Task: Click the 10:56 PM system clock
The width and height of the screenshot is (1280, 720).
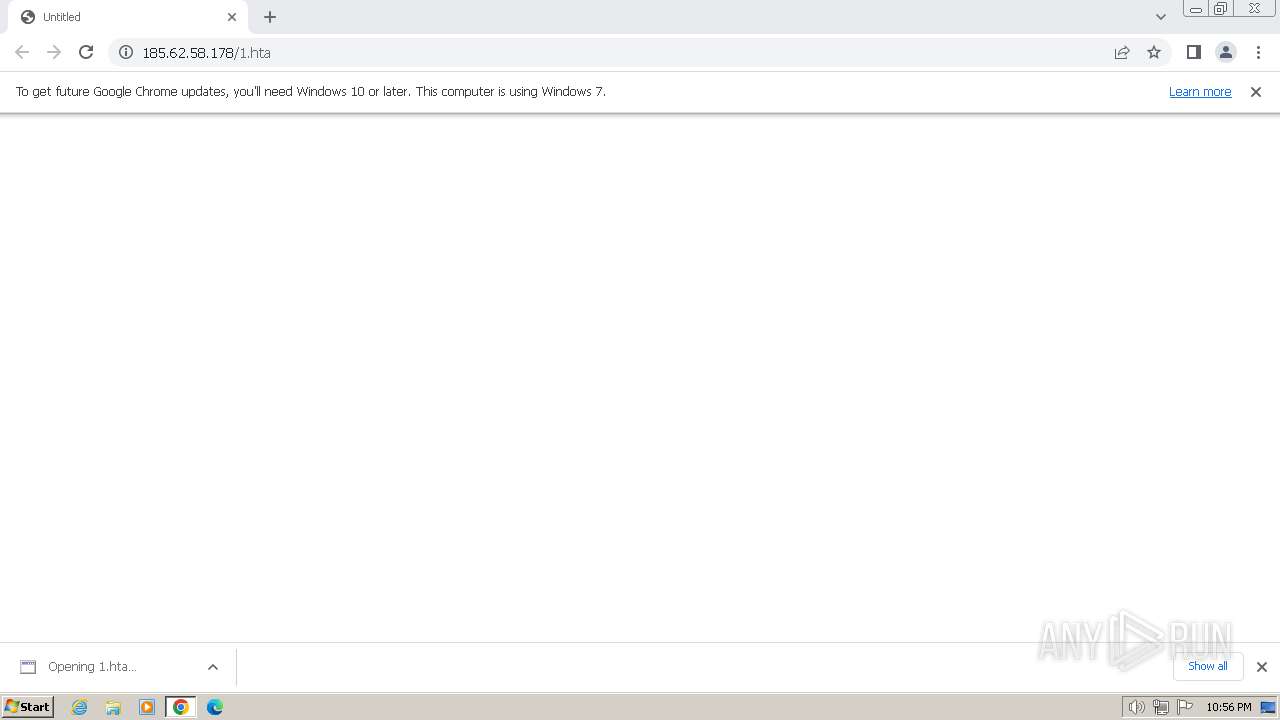Action: pos(1229,707)
